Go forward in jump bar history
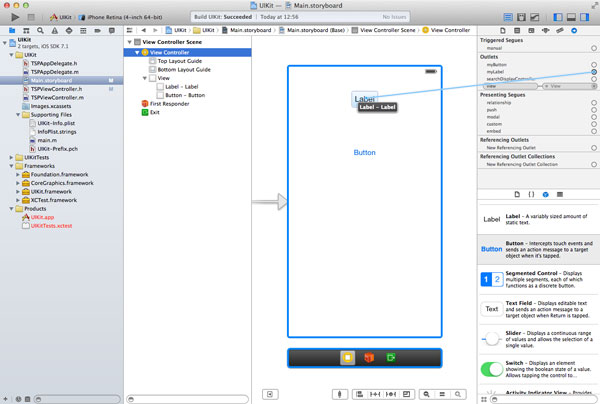 point(155,30)
